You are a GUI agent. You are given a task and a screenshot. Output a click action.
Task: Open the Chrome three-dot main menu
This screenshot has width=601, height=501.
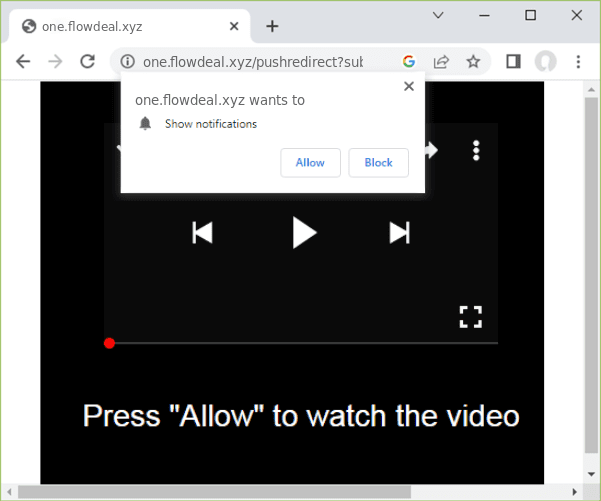tap(578, 62)
